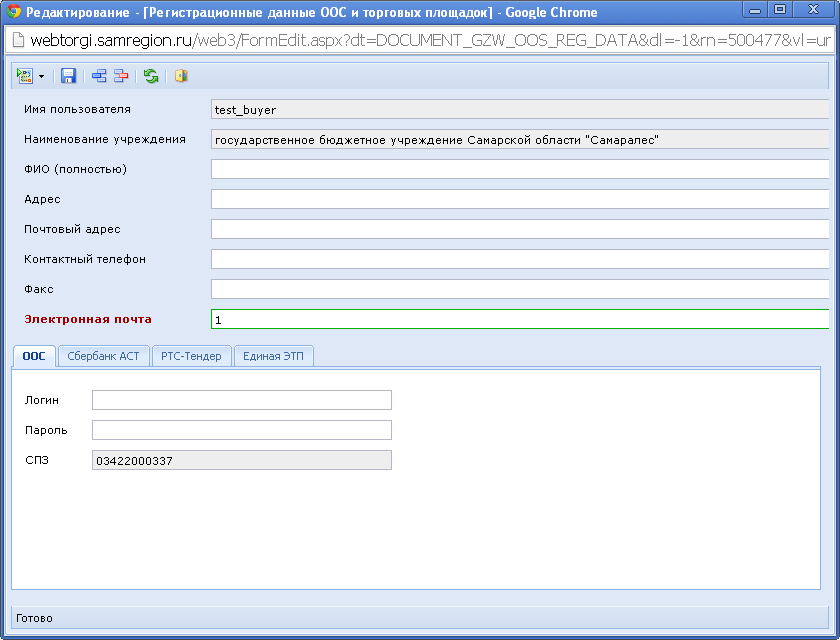This screenshot has height=640, width=840.
Task: Click the Логин input field
Action: [241, 400]
